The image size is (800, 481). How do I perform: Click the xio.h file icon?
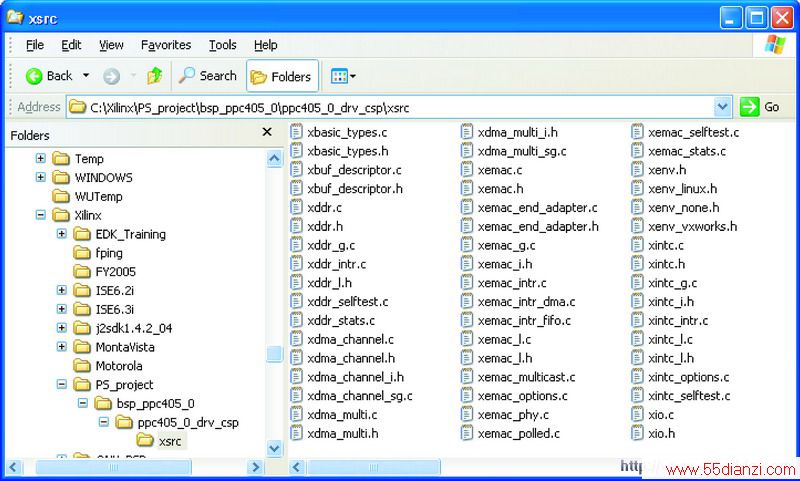coord(637,434)
